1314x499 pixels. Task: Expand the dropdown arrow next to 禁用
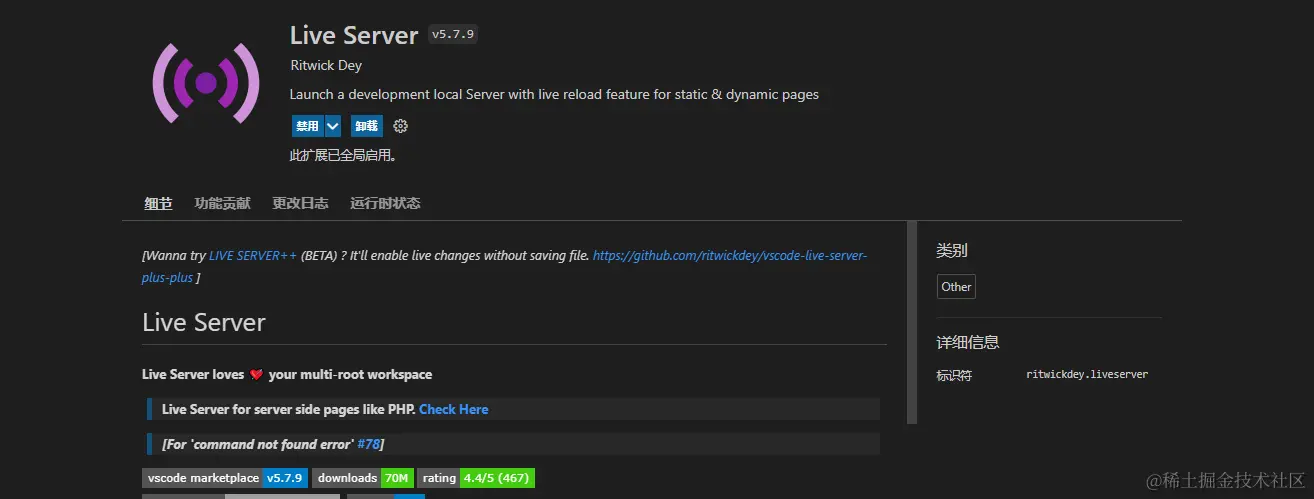coord(333,126)
